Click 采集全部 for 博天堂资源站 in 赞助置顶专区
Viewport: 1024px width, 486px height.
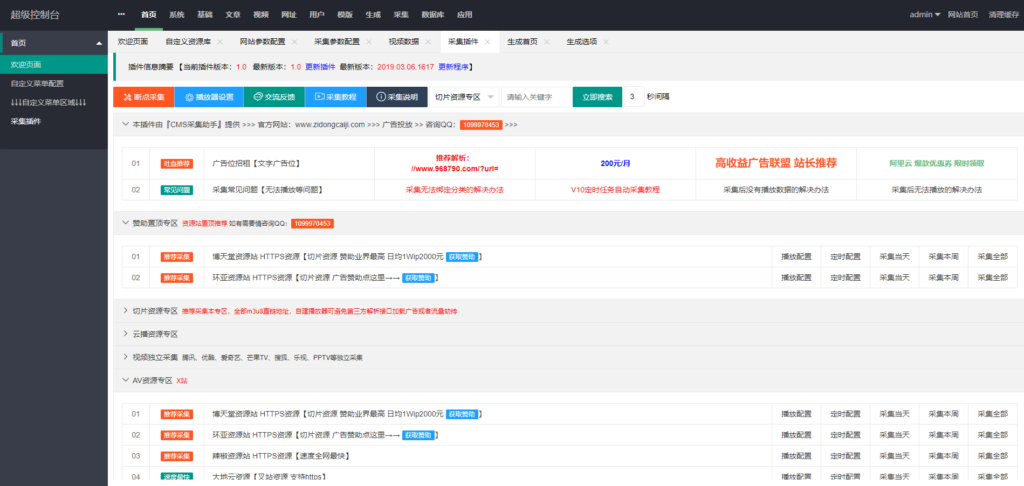pyautogui.click(x=992, y=257)
